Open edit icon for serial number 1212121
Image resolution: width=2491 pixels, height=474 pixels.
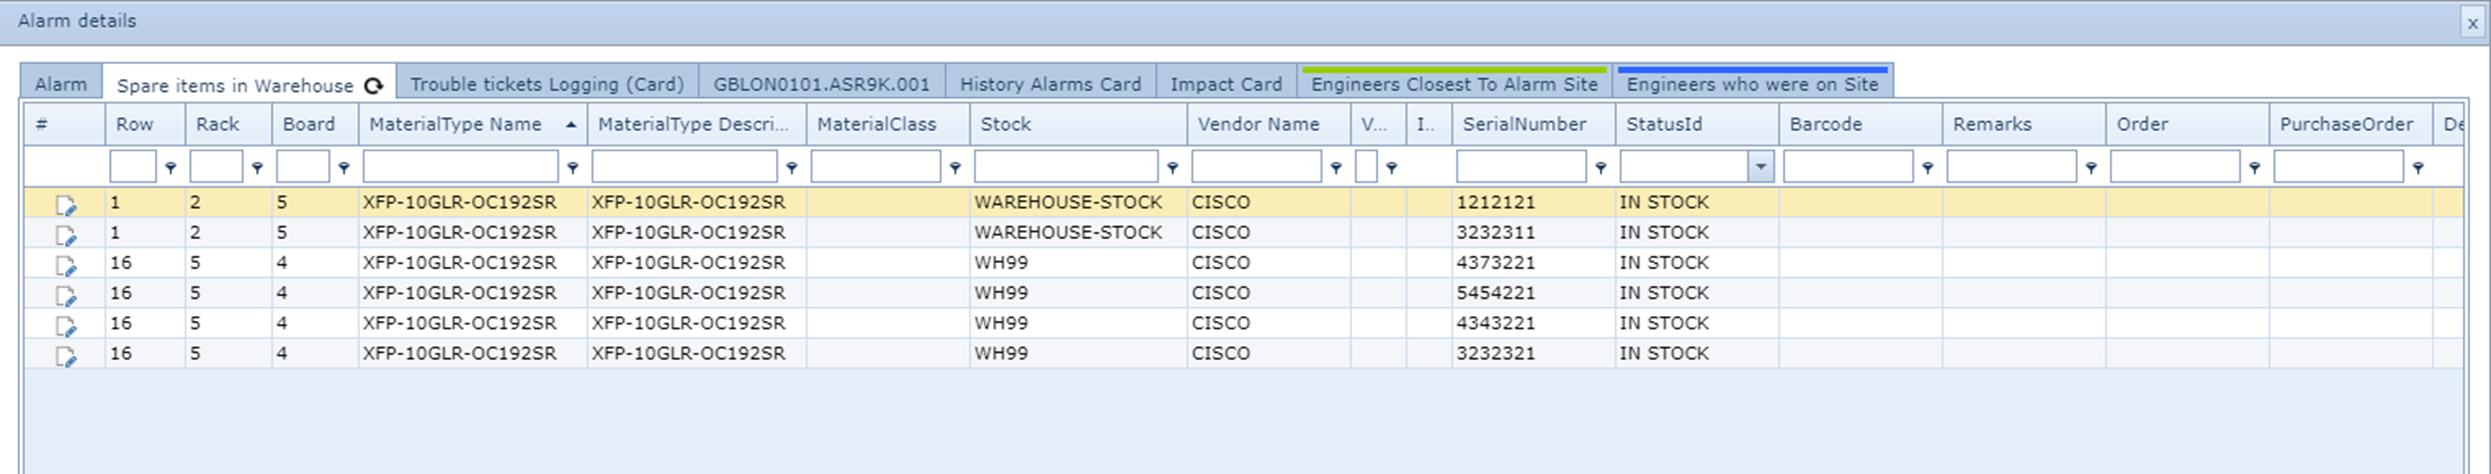66,206
